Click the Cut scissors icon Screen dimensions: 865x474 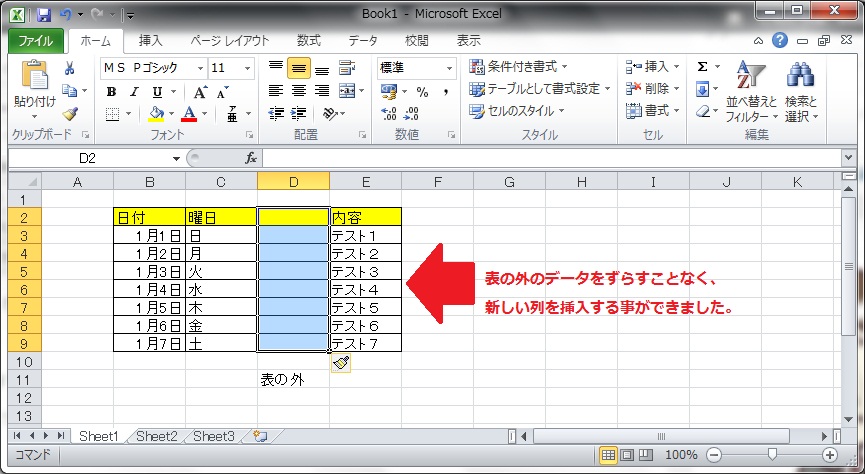pos(70,68)
